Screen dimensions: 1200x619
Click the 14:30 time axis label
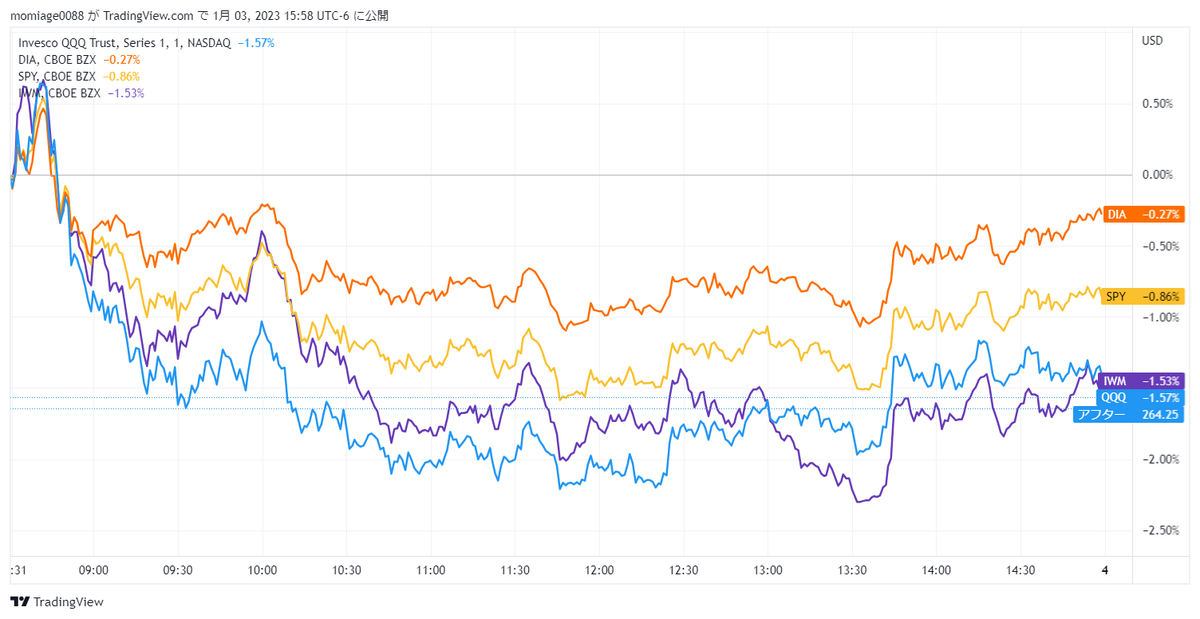point(1020,570)
